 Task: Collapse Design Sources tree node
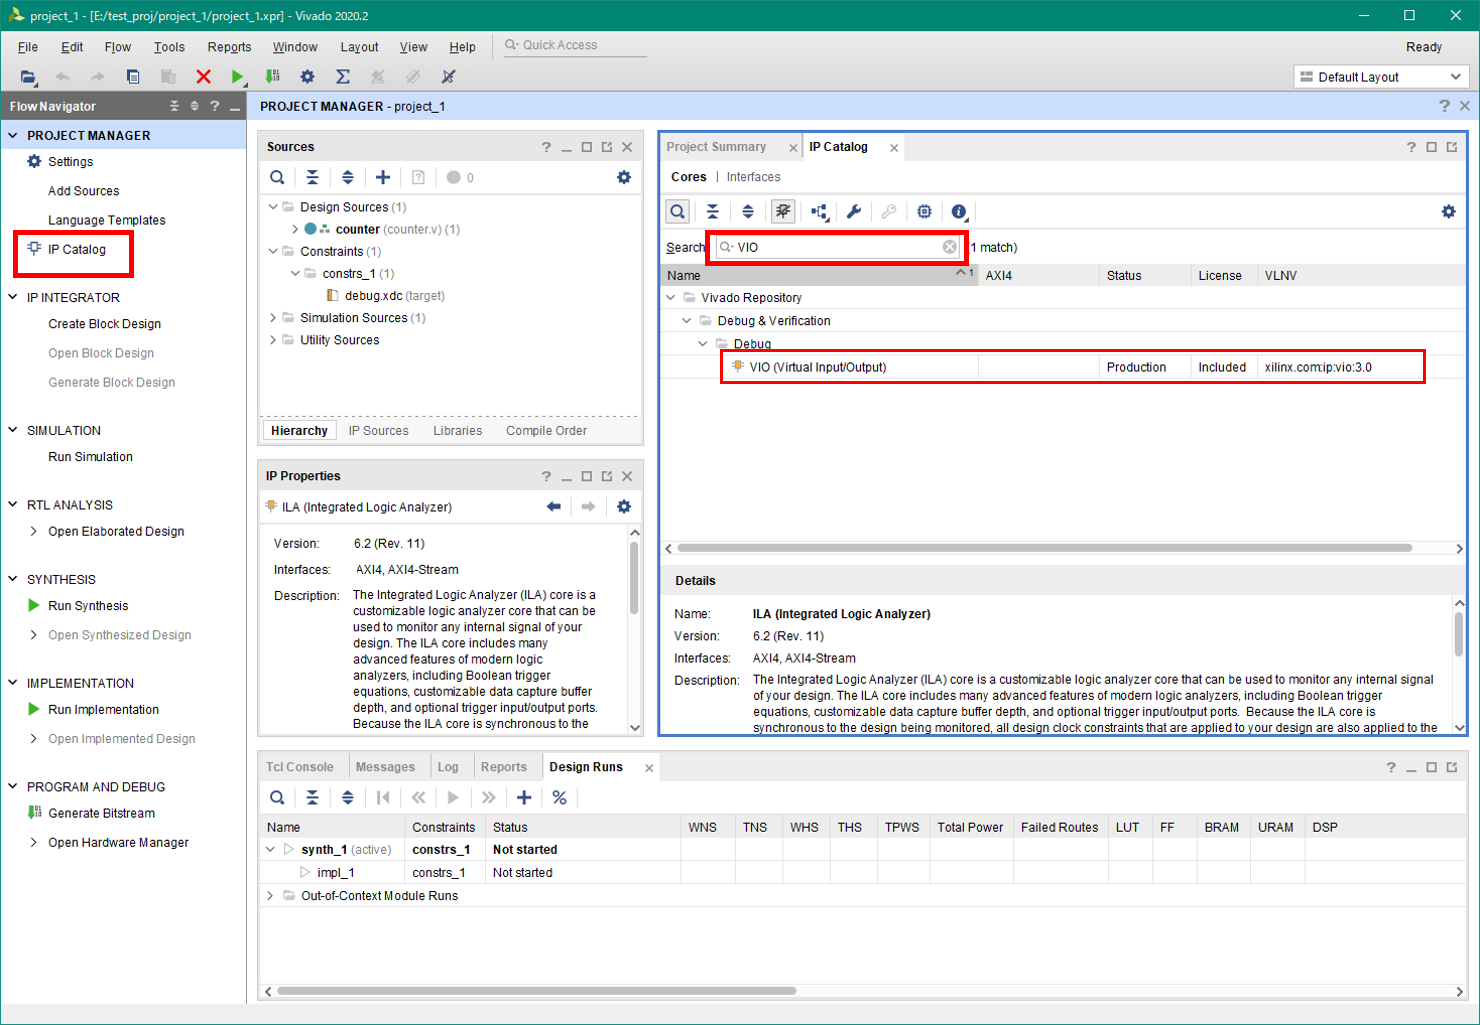coord(273,207)
